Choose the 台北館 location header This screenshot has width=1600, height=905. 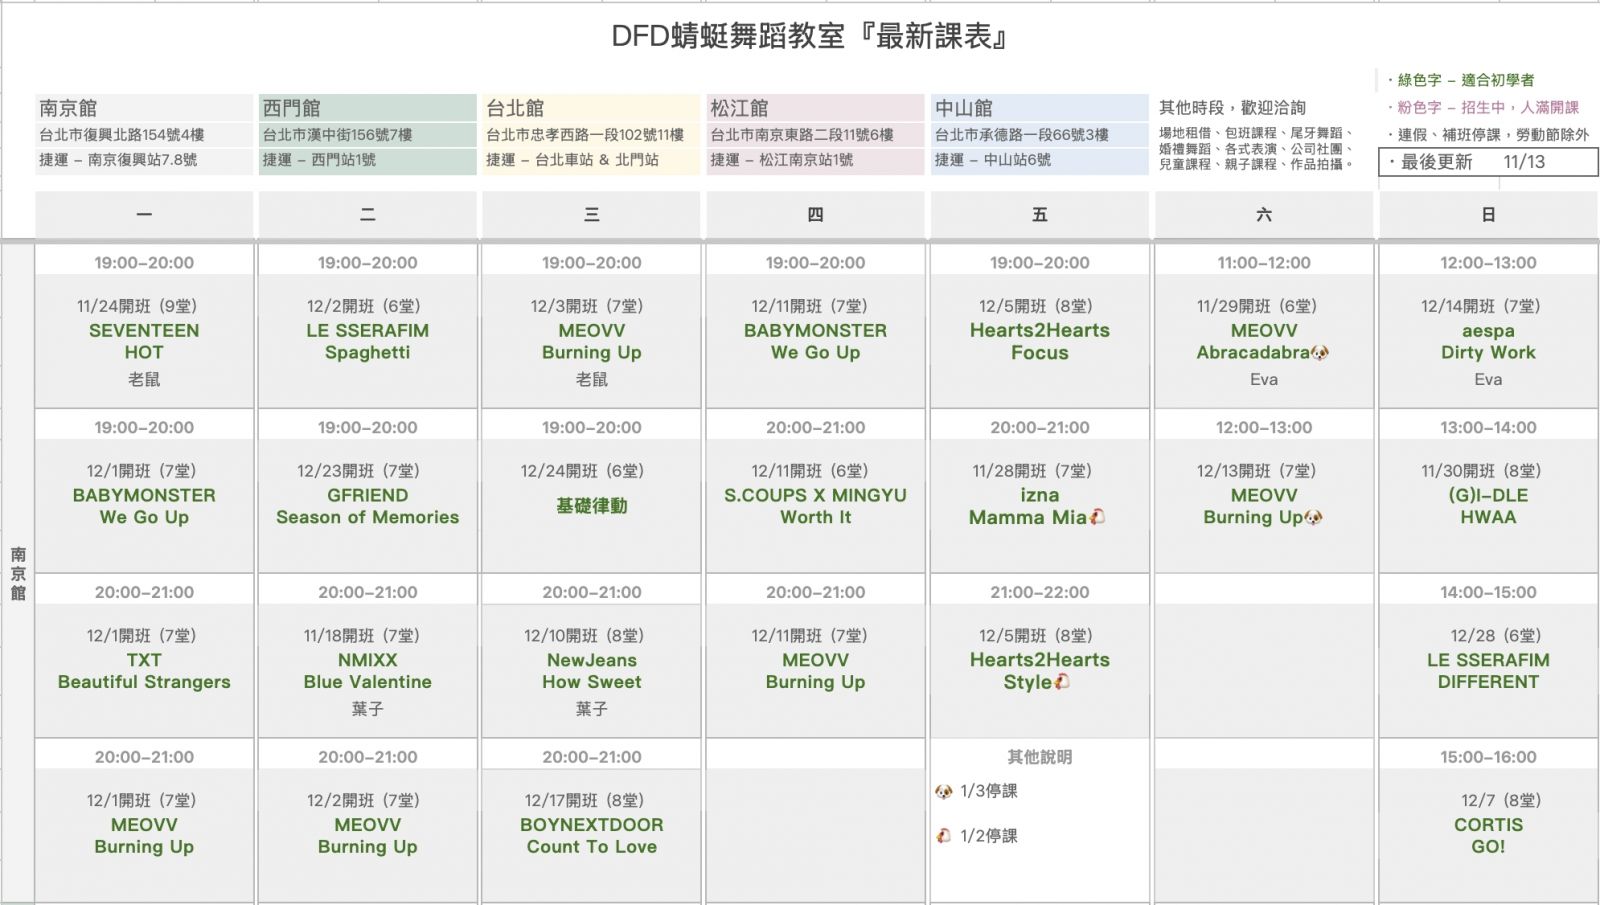[515, 108]
